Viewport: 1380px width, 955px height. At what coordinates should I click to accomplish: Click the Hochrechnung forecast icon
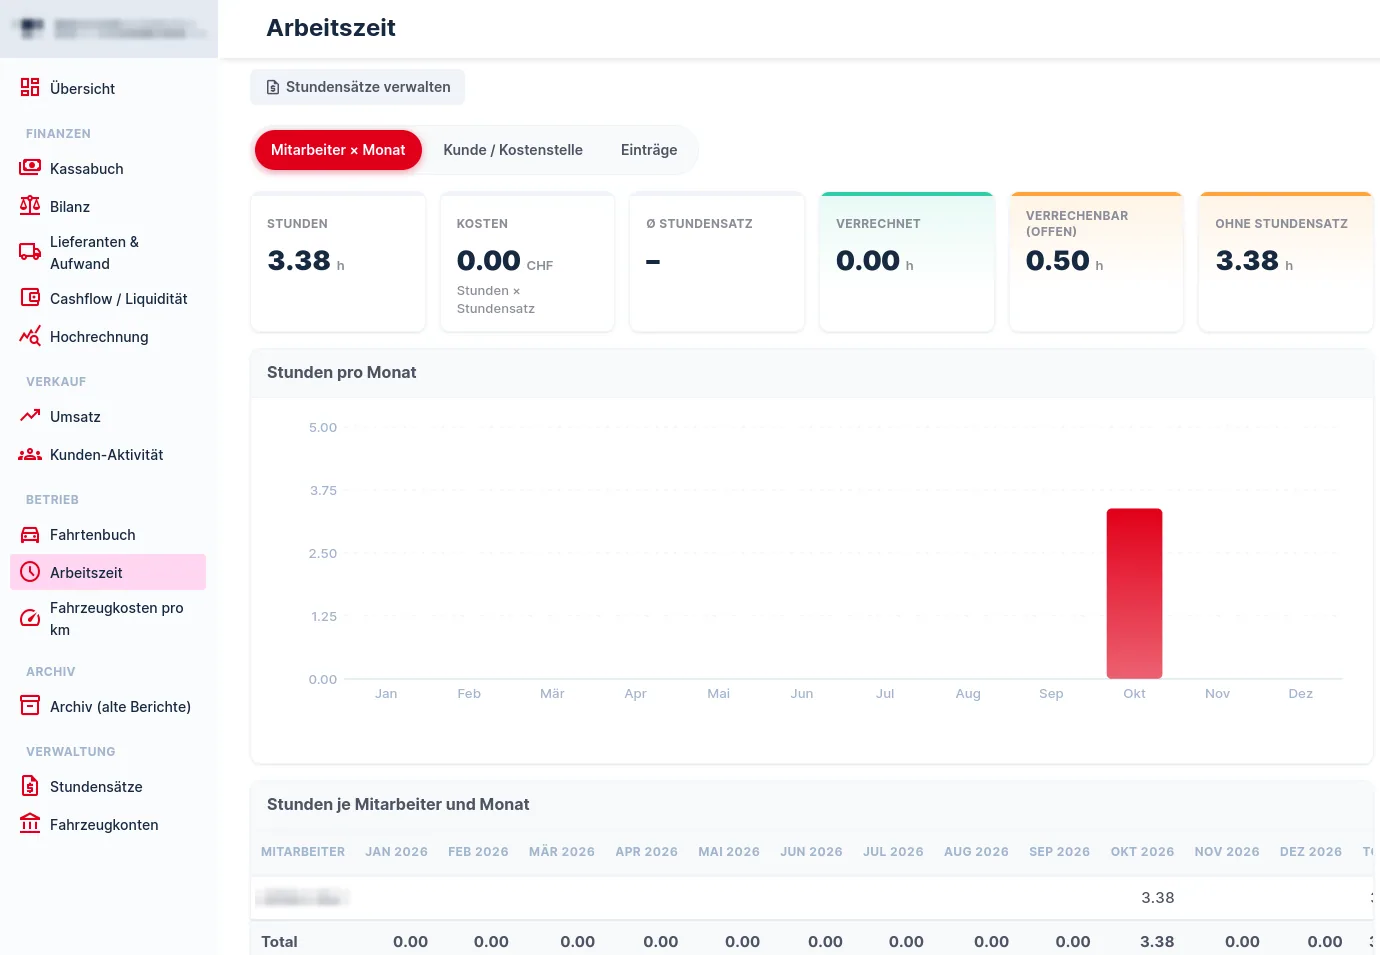(x=30, y=336)
